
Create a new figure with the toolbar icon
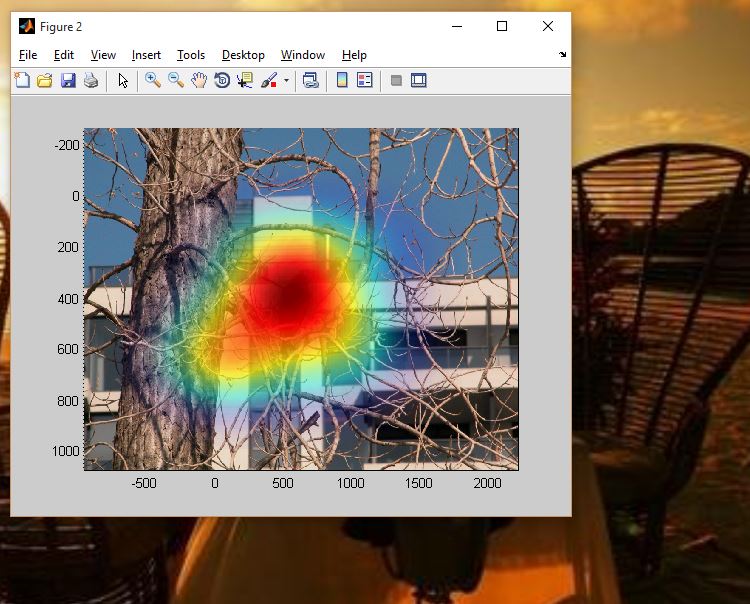click(x=22, y=80)
